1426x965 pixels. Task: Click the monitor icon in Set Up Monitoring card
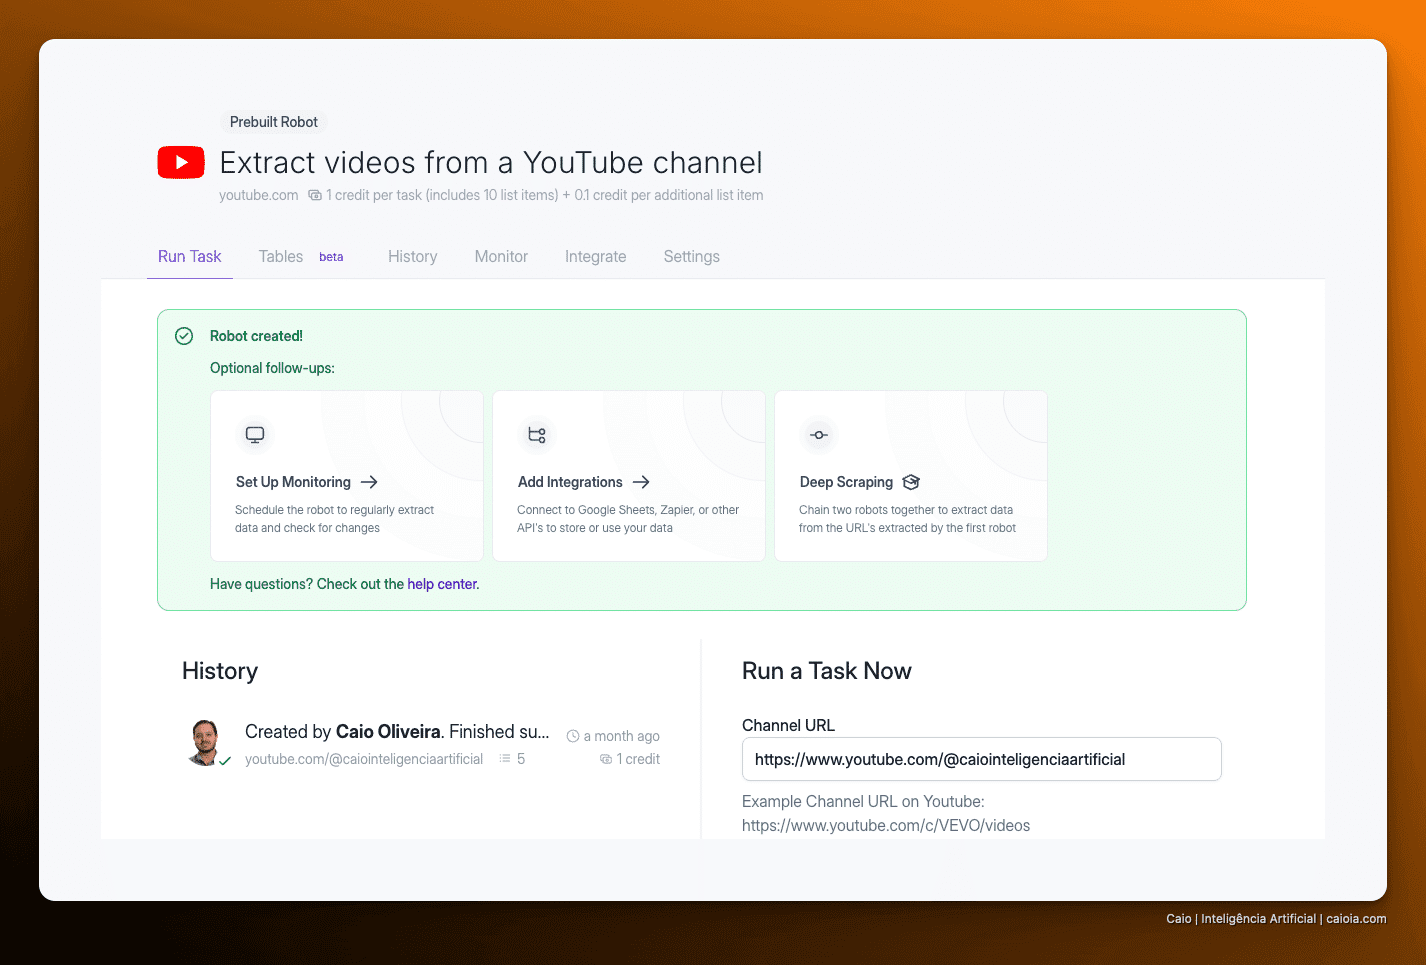point(255,435)
